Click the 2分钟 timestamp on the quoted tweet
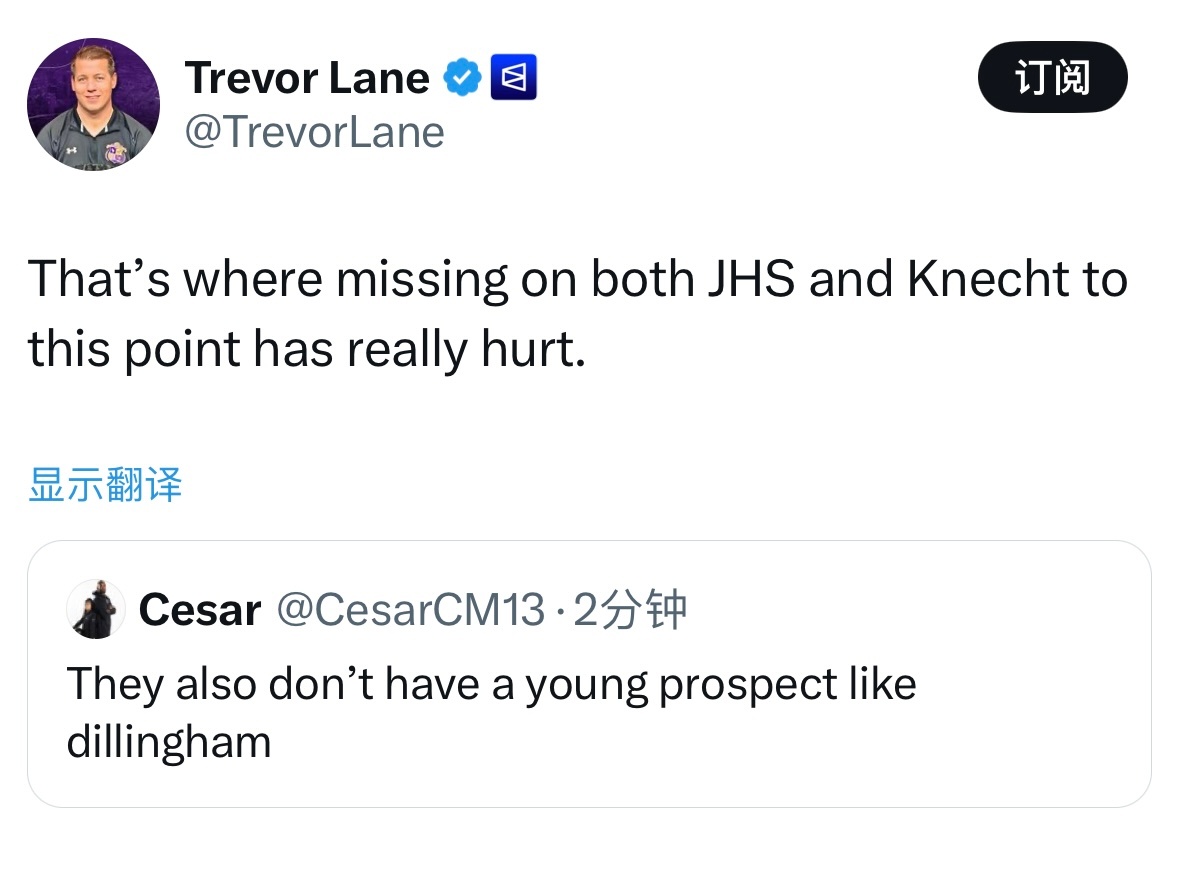1179x881 pixels. tap(631, 609)
